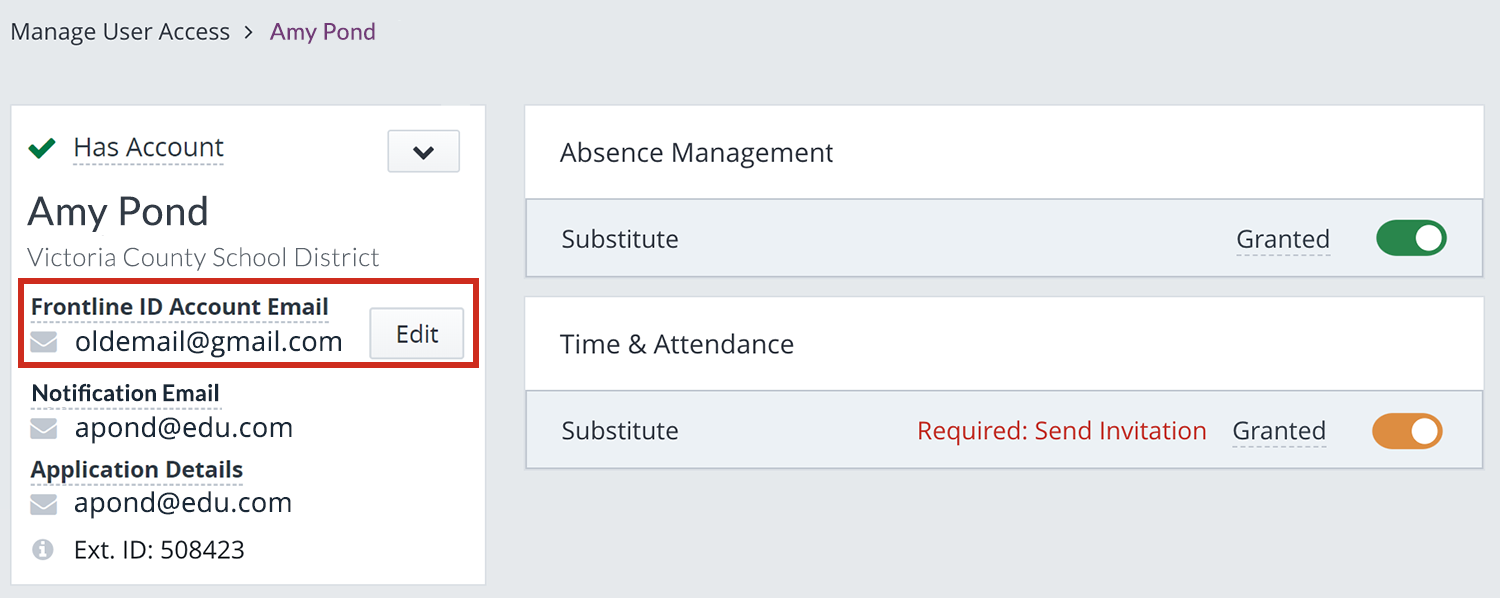Click the green Has Account checkmark icon
Screen dimensions: 1500x598
(42, 148)
